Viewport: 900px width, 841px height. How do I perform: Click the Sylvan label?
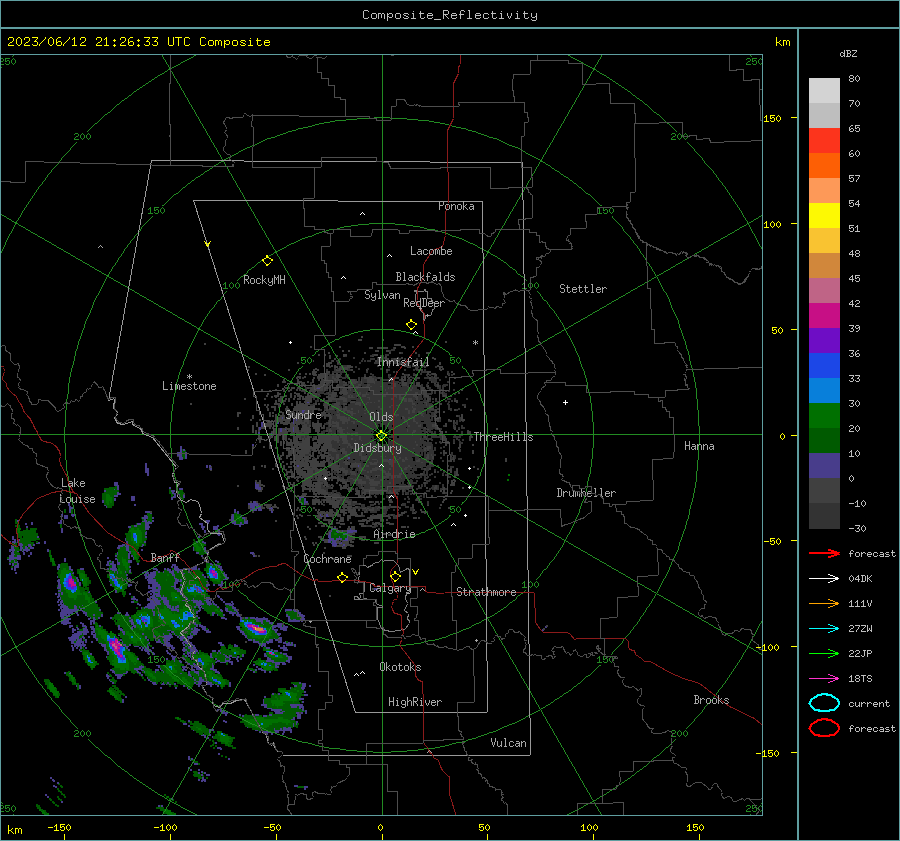pos(382,295)
